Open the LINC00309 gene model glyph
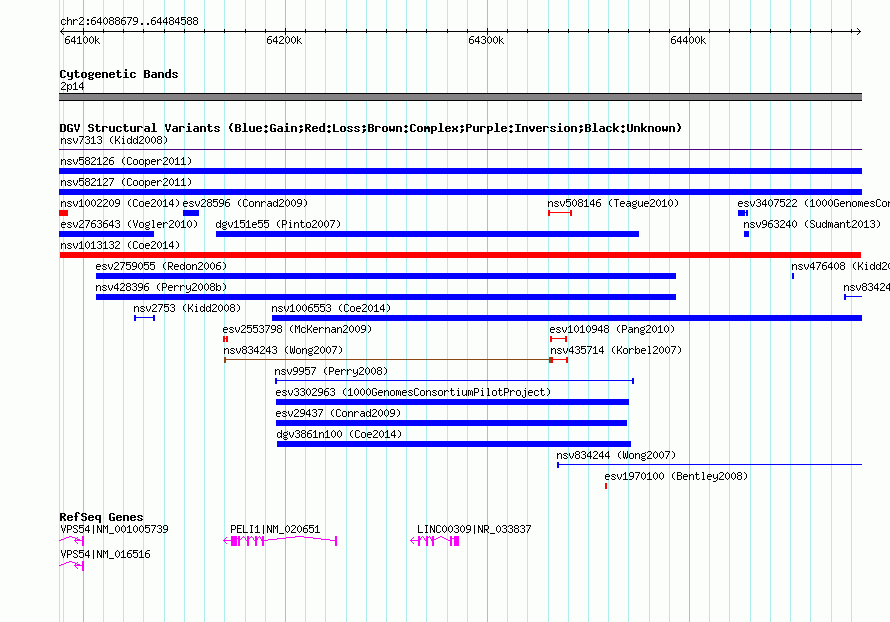 pyautogui.click(x=434, y=541)
